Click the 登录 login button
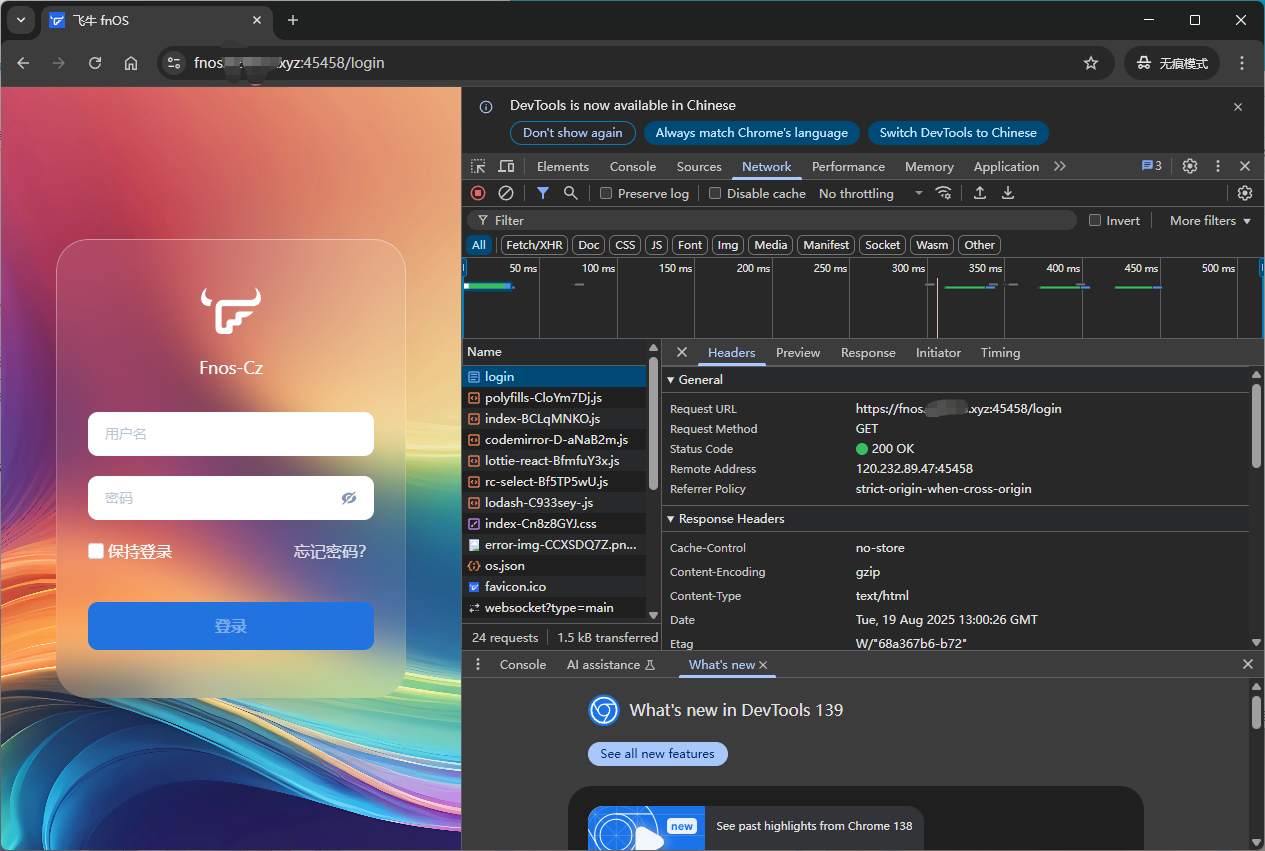Screen dimensions: 1265x851 tap(231, 626)
